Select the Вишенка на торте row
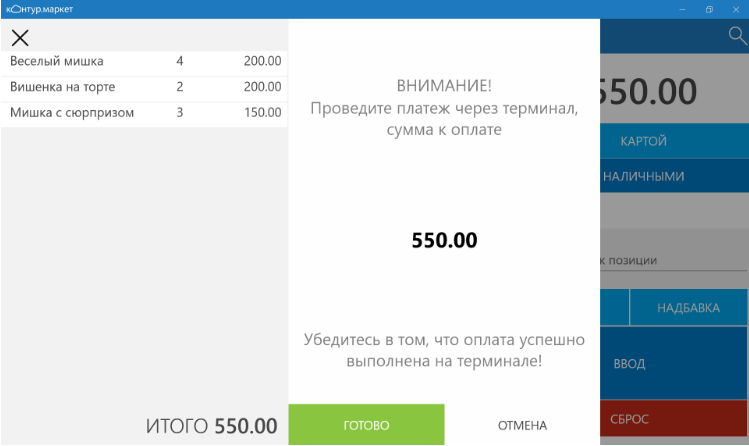This screenshot has height=446, width=749. [144, 87]
